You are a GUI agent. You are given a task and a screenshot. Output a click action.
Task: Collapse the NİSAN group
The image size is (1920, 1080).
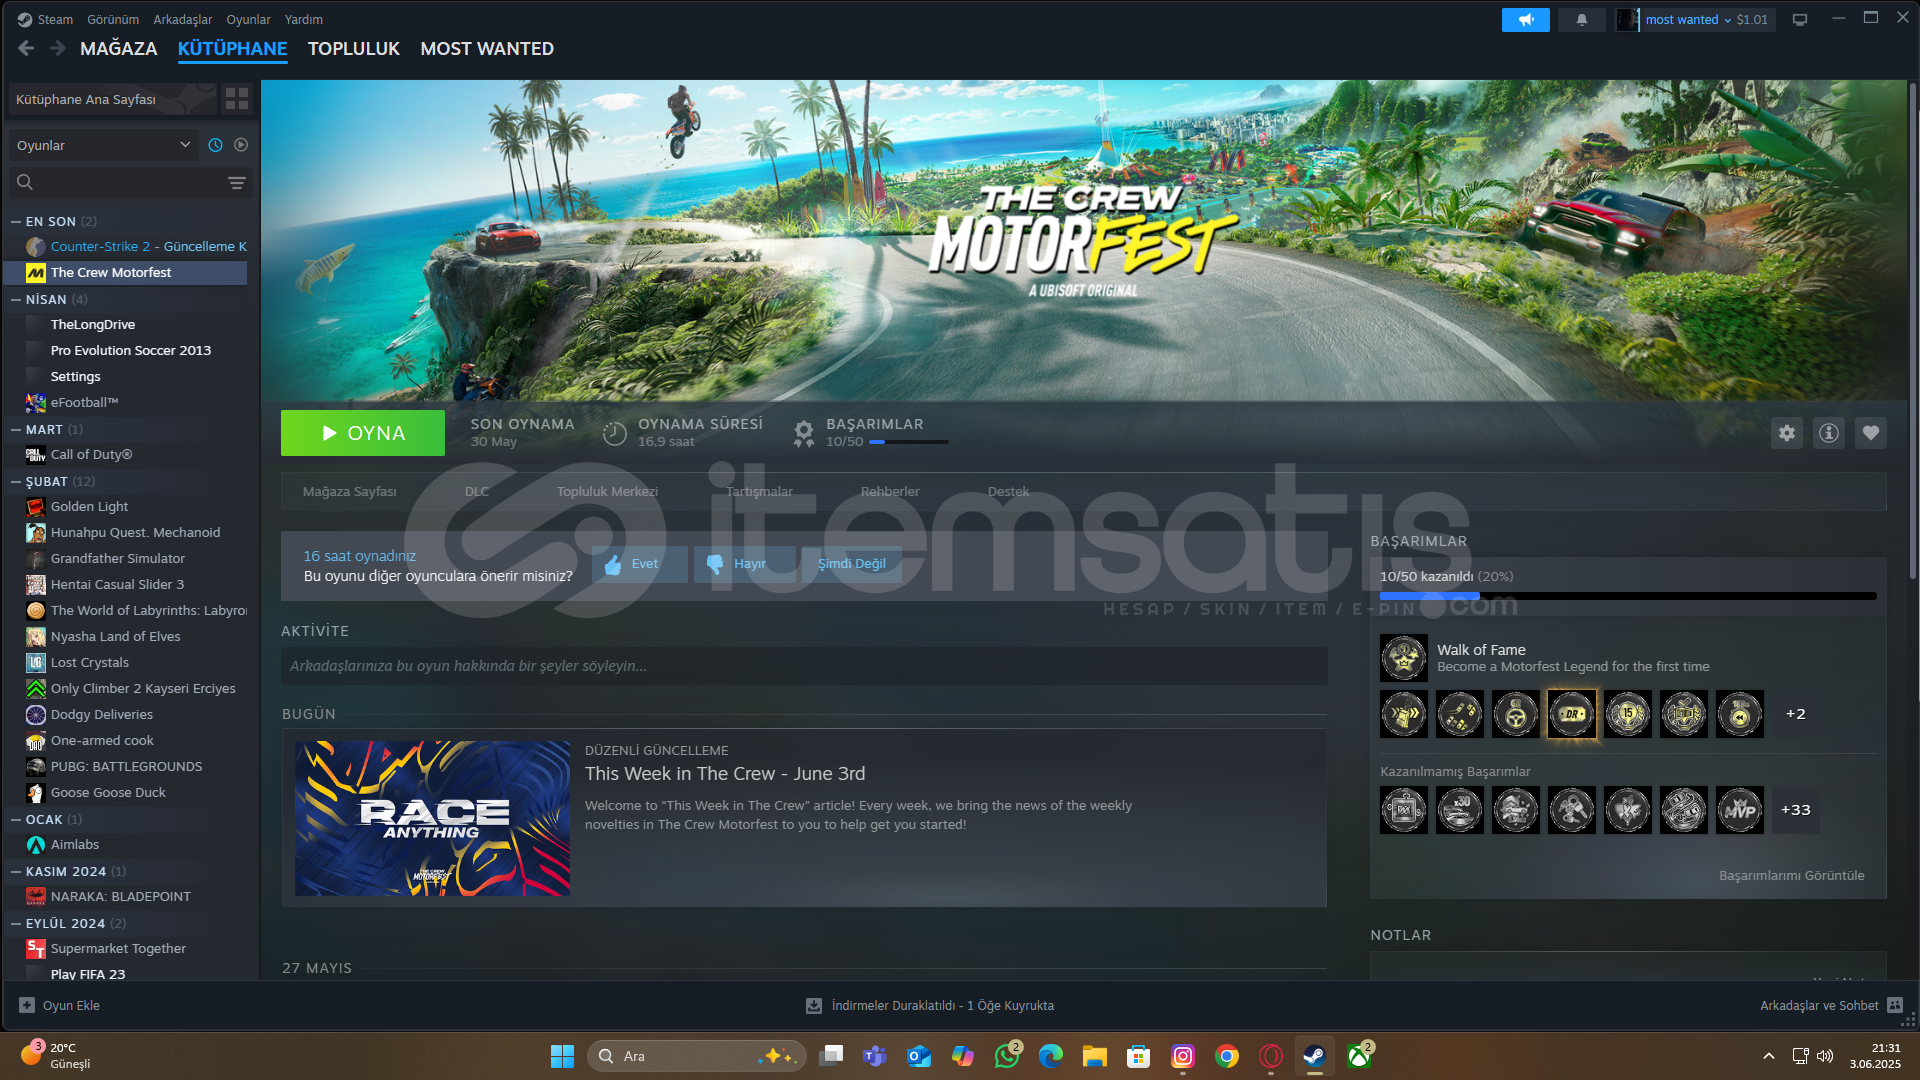click(16, 300)
